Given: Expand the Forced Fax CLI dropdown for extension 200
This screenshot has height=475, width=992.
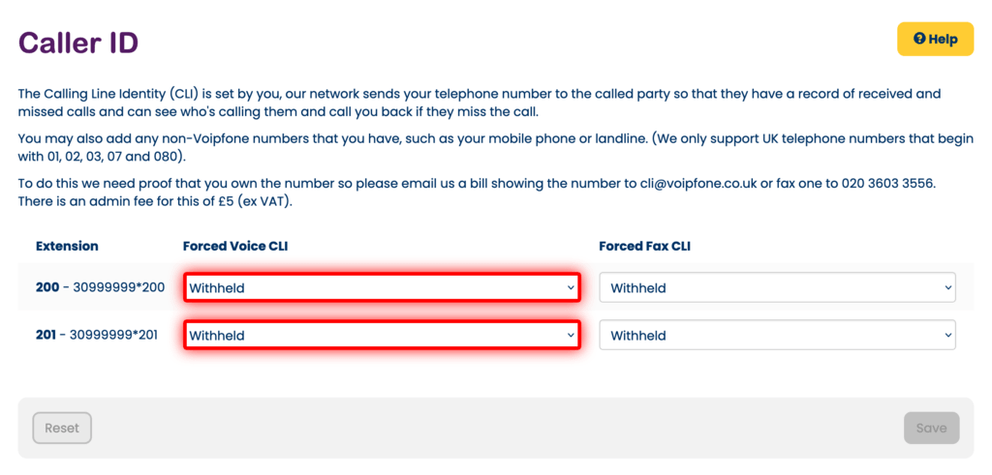Looking at the screenshot, I should (777, 288).
